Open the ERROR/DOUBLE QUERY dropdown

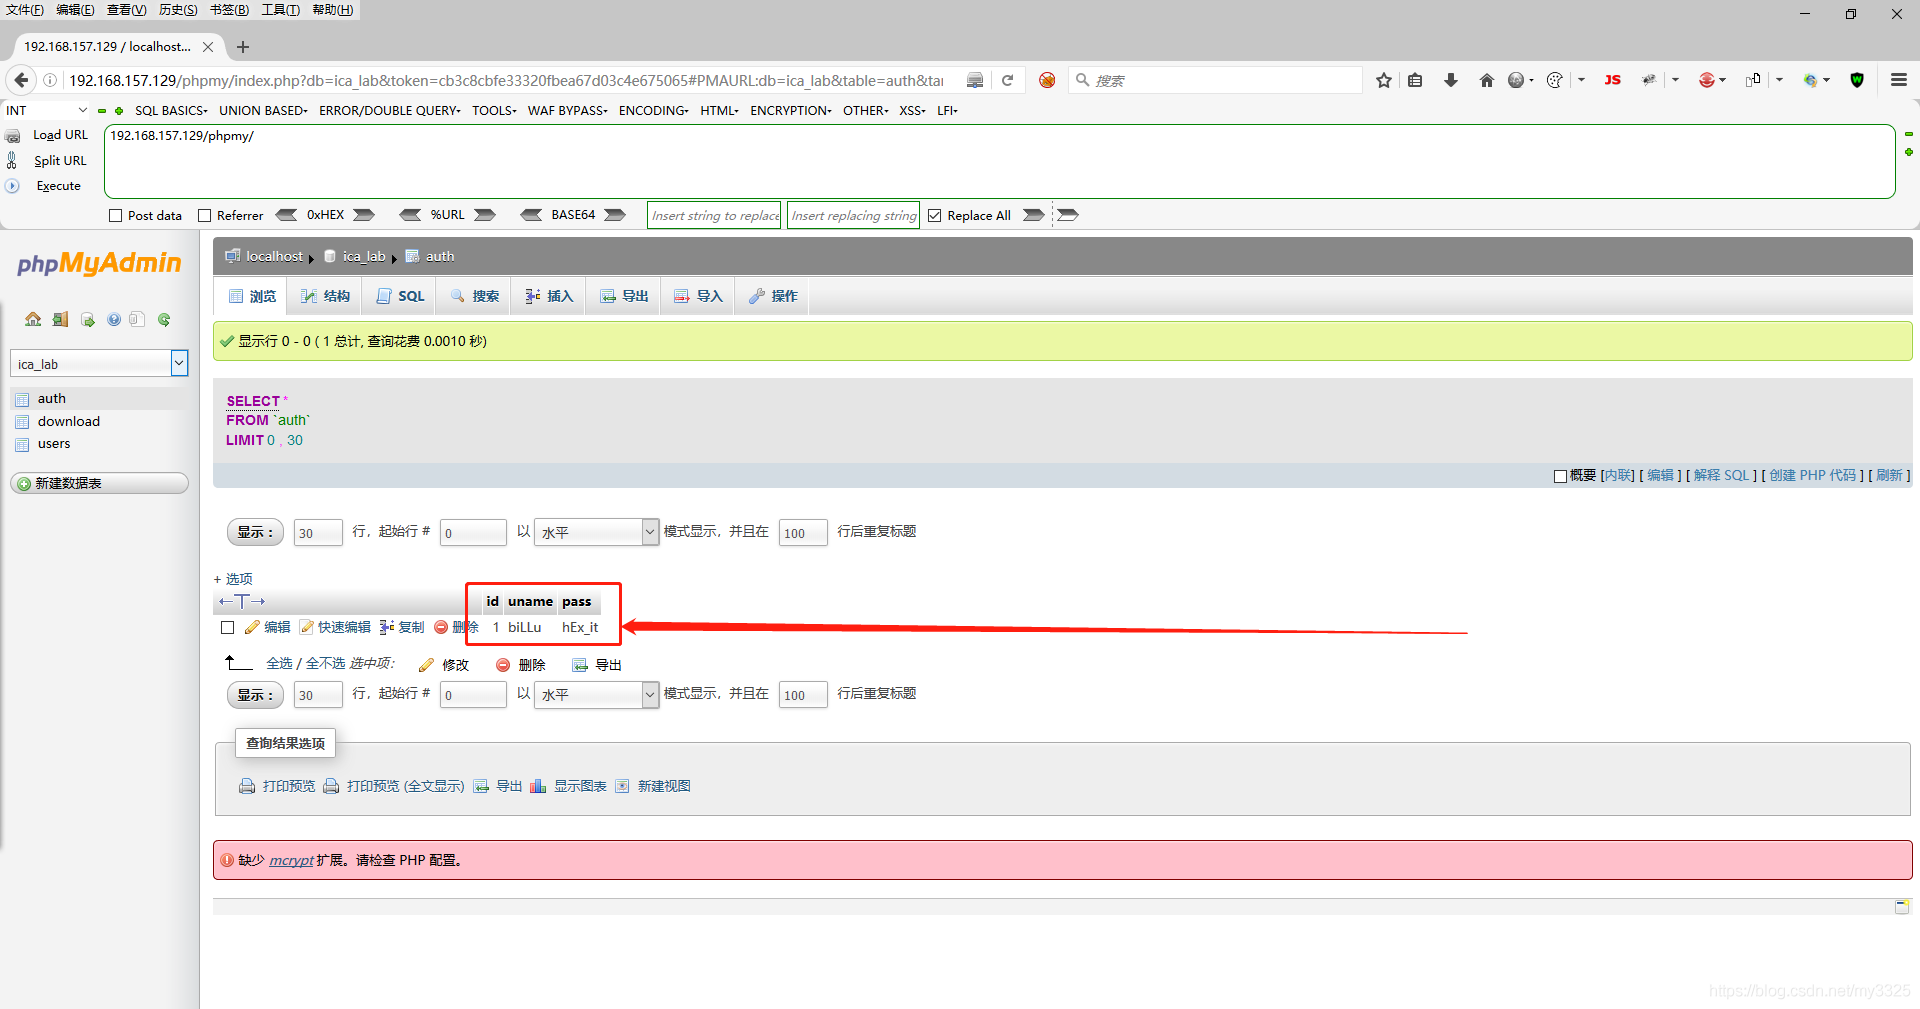click(x=390, y=110)
